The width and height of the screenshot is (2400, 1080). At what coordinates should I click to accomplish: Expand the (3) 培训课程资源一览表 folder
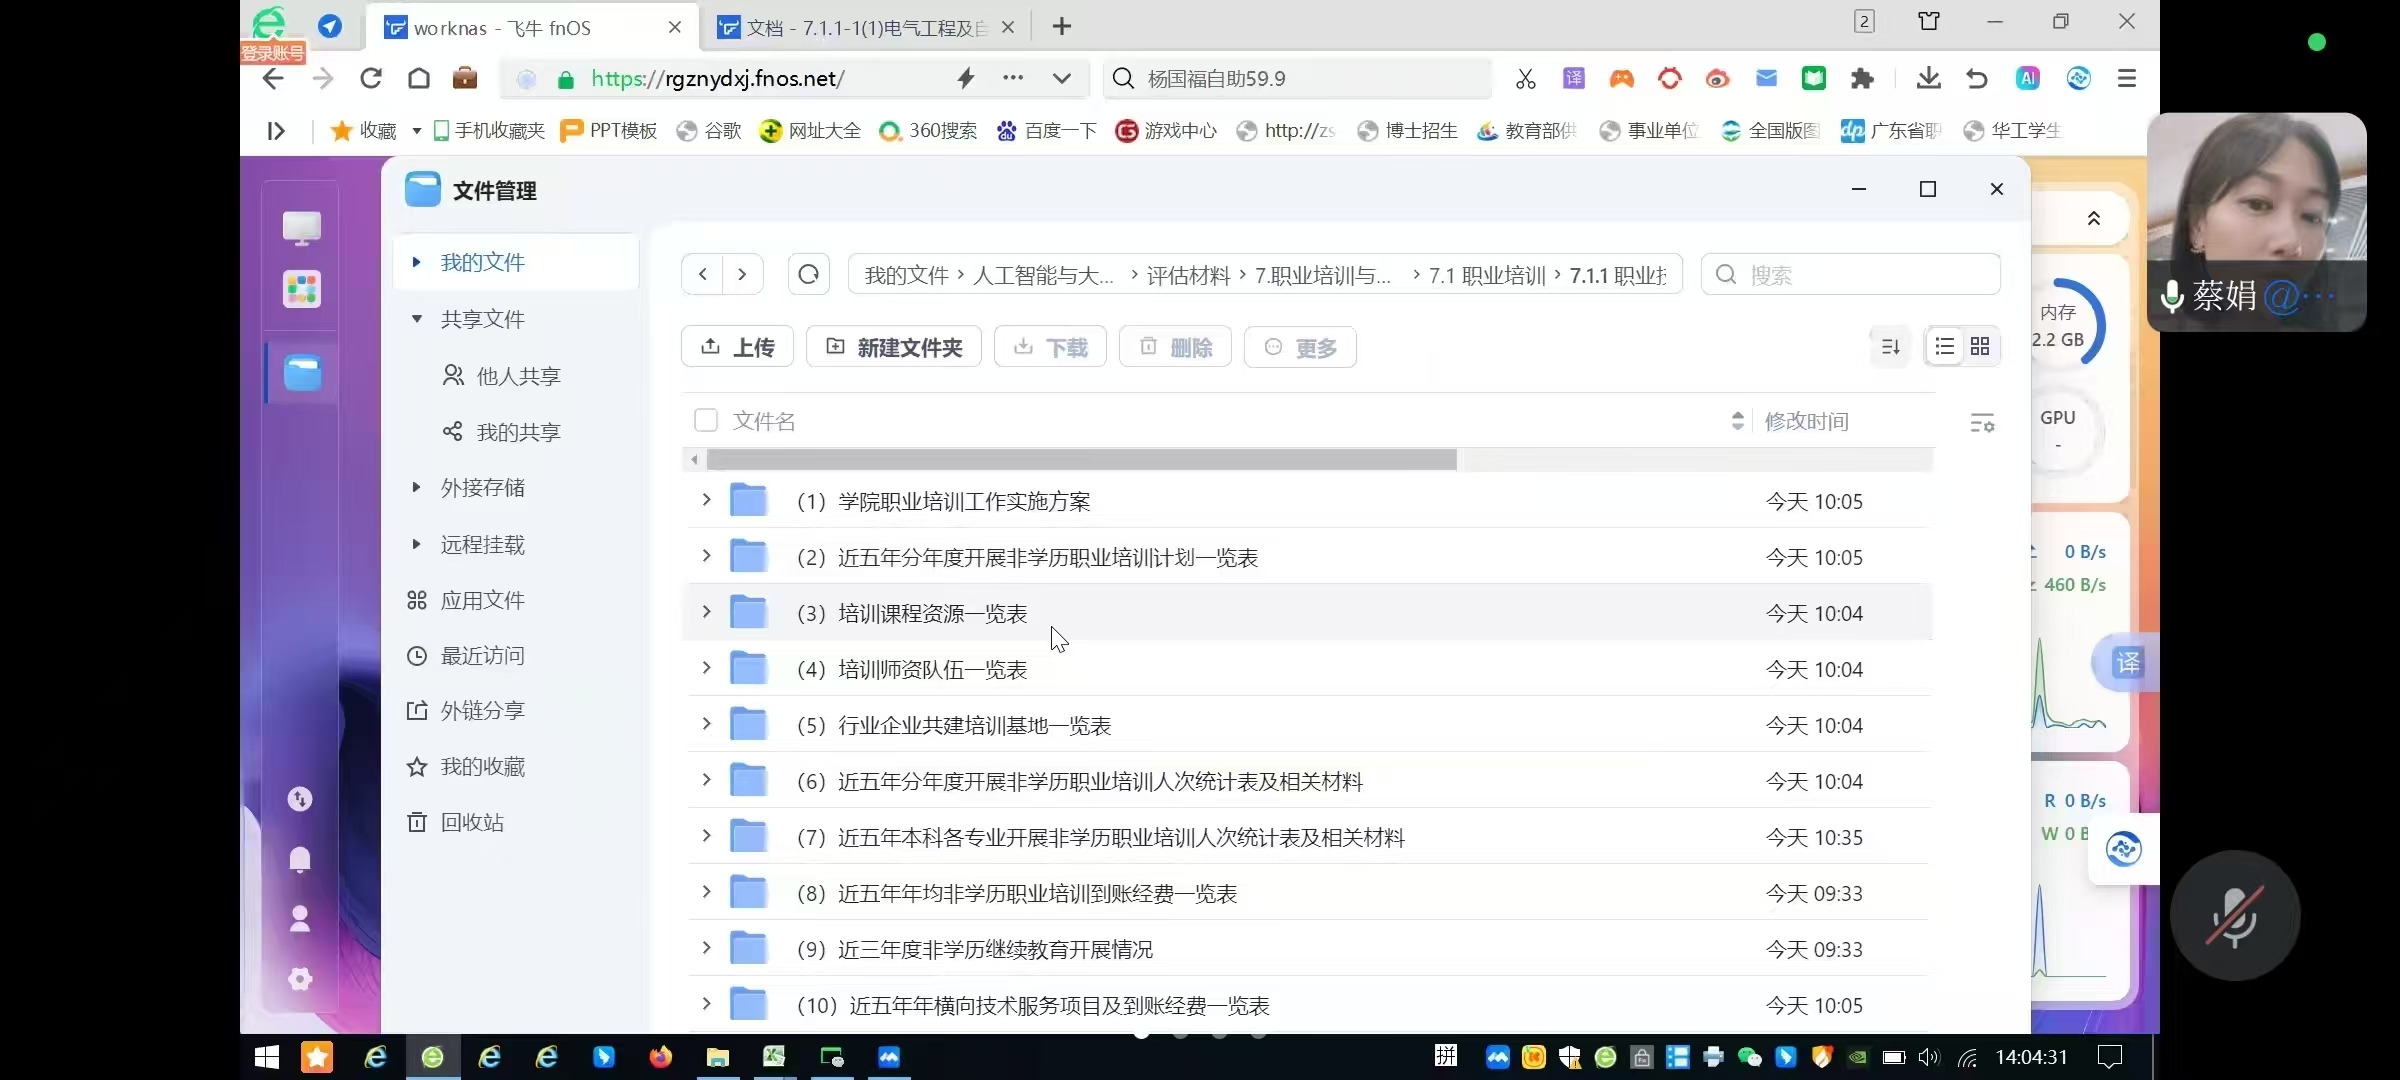(706, 612)
